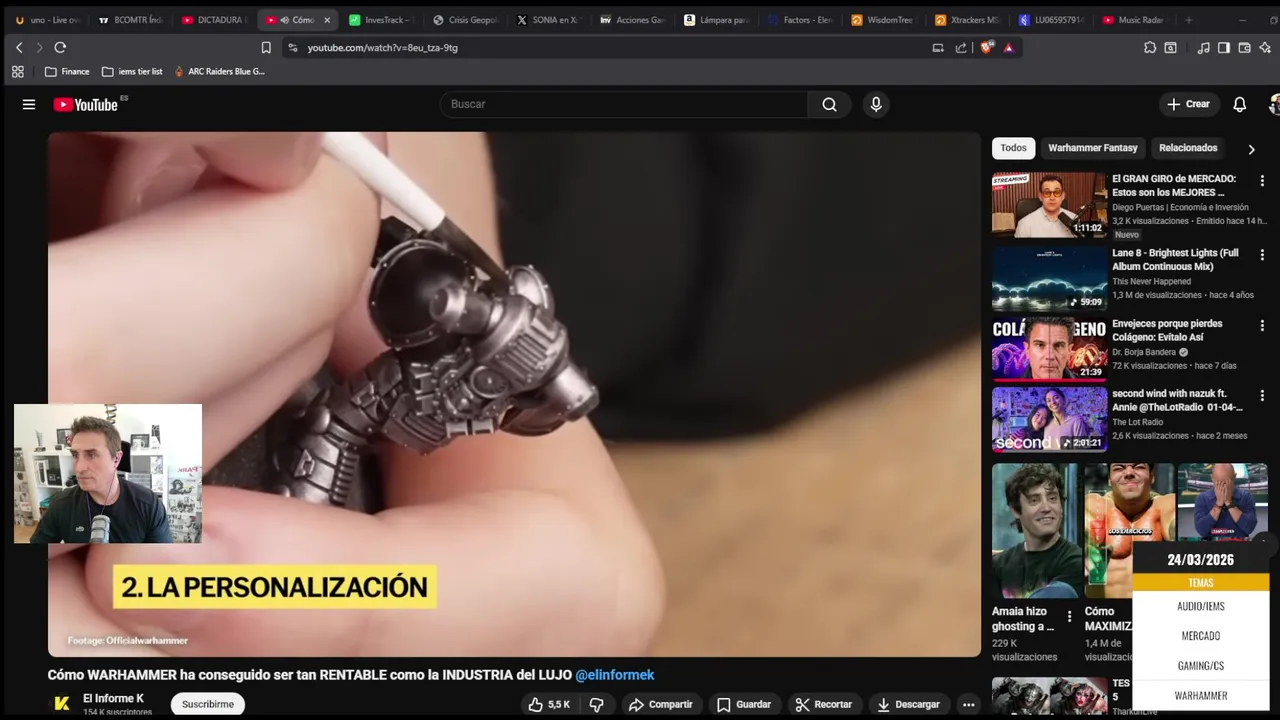1280x720 pixels.
Task: Click the YouTube logo
Action: tap(86, 104)
